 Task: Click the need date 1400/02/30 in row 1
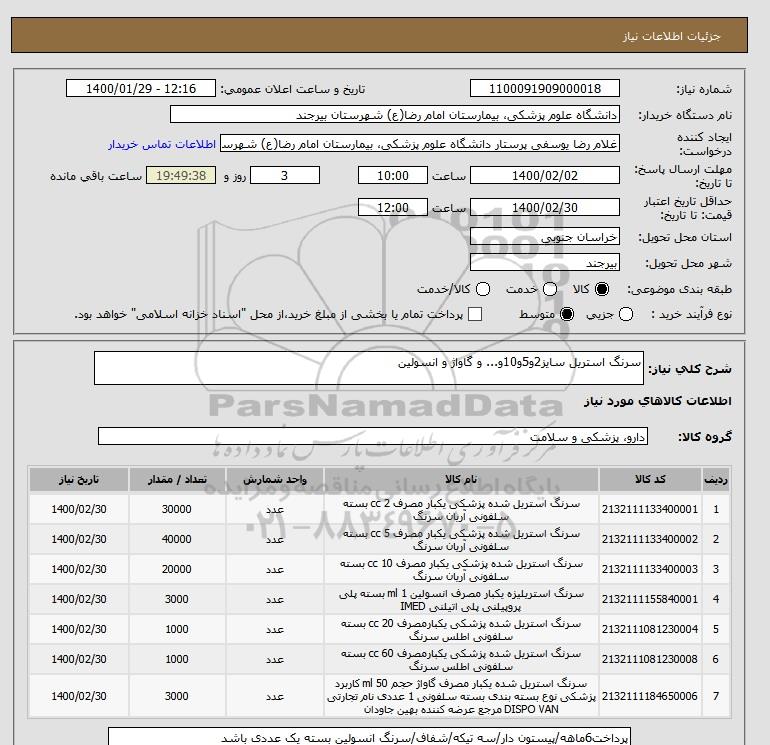coord(79,509)
